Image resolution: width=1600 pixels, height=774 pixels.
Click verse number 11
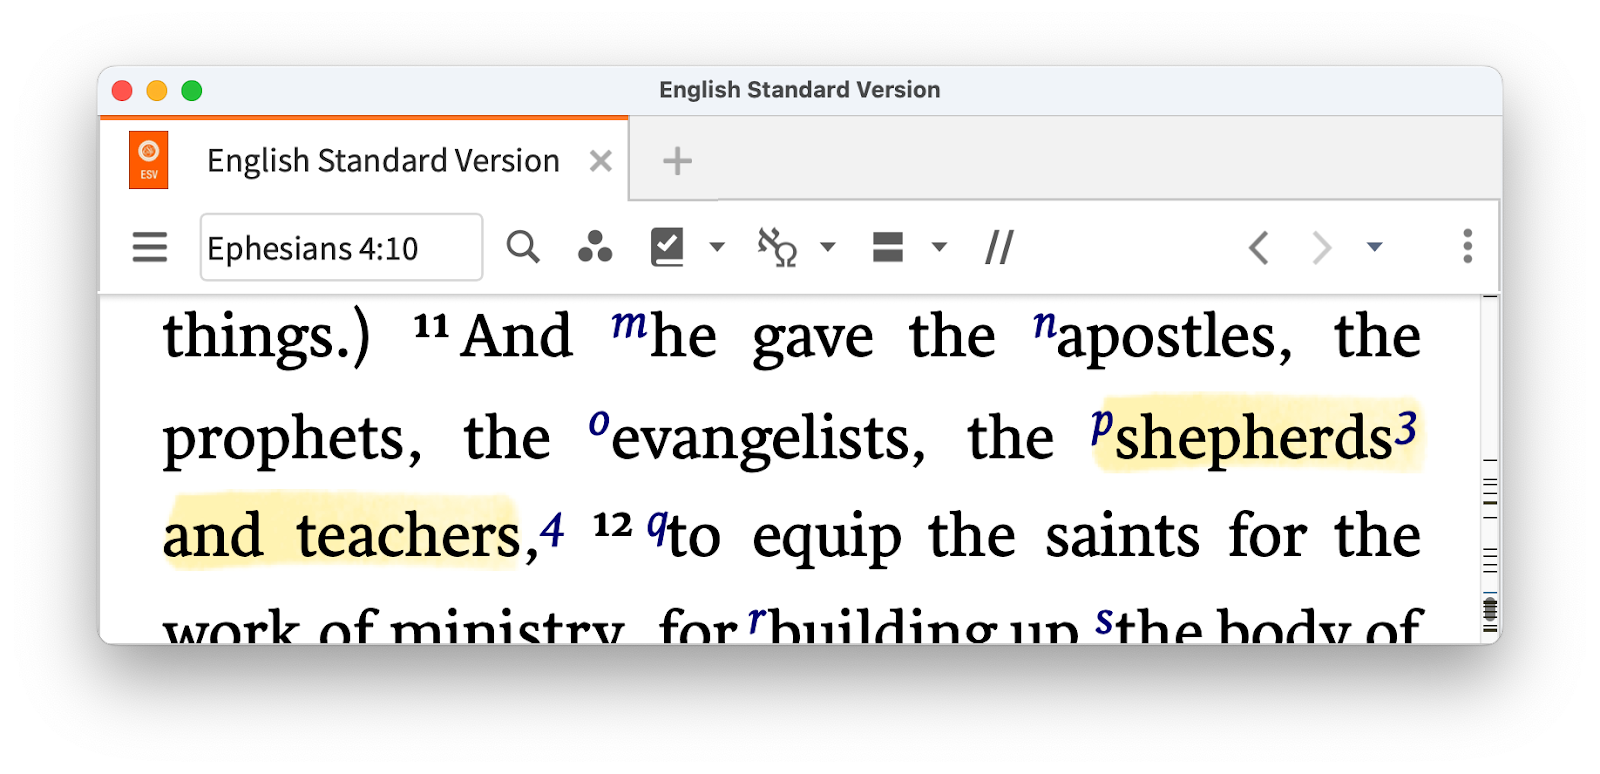point(431,326)
